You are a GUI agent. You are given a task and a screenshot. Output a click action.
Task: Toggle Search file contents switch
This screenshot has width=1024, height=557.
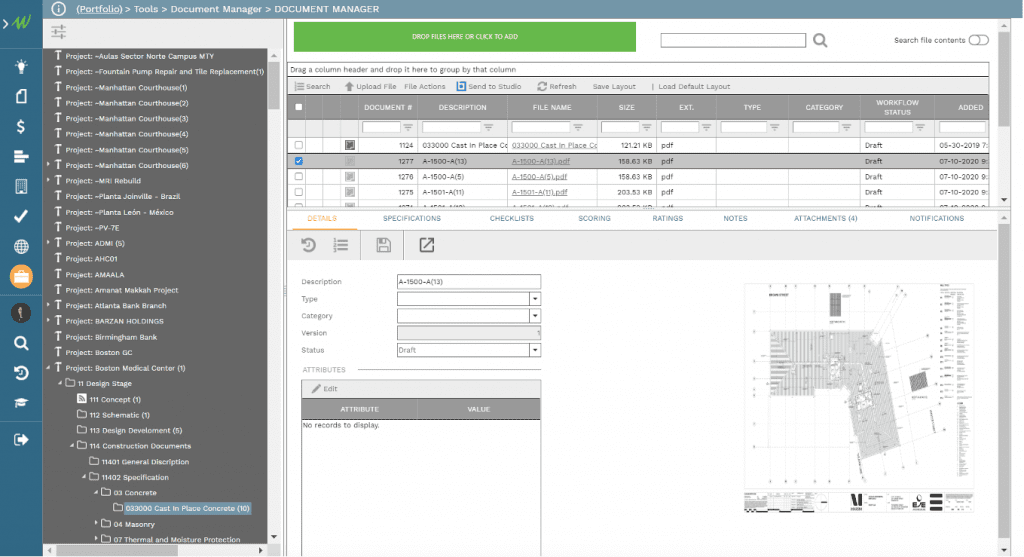[978, 40]
